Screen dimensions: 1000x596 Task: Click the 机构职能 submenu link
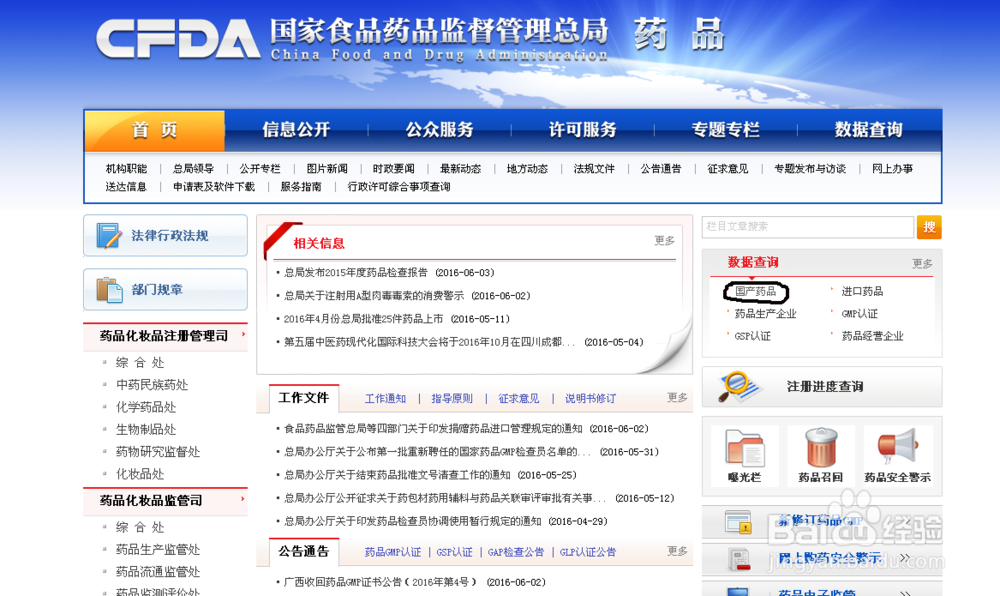[126, 169]
